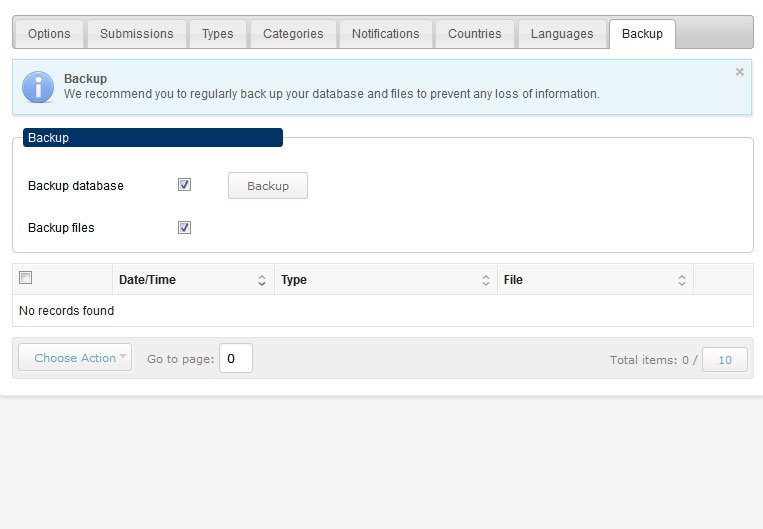Open the items per page selector showing 10
Viewport: 763px width, 529px height.
[725, 360]
